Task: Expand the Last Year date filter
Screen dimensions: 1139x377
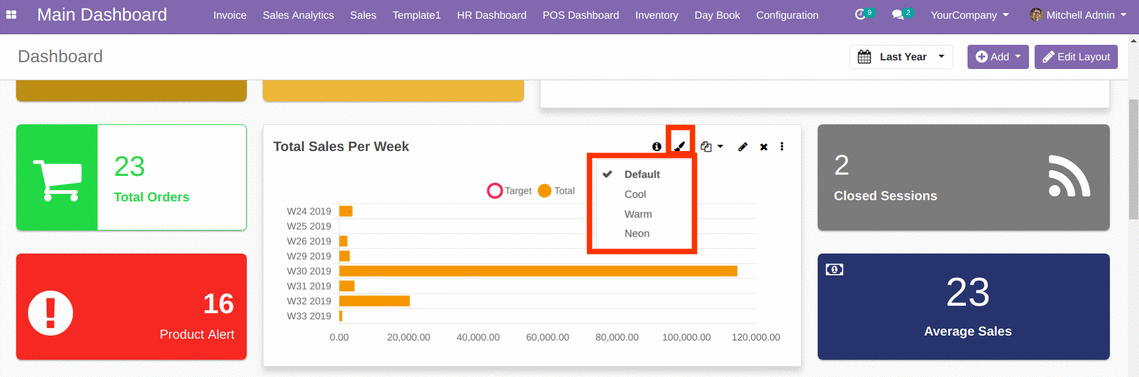Action: click(901, 57)
